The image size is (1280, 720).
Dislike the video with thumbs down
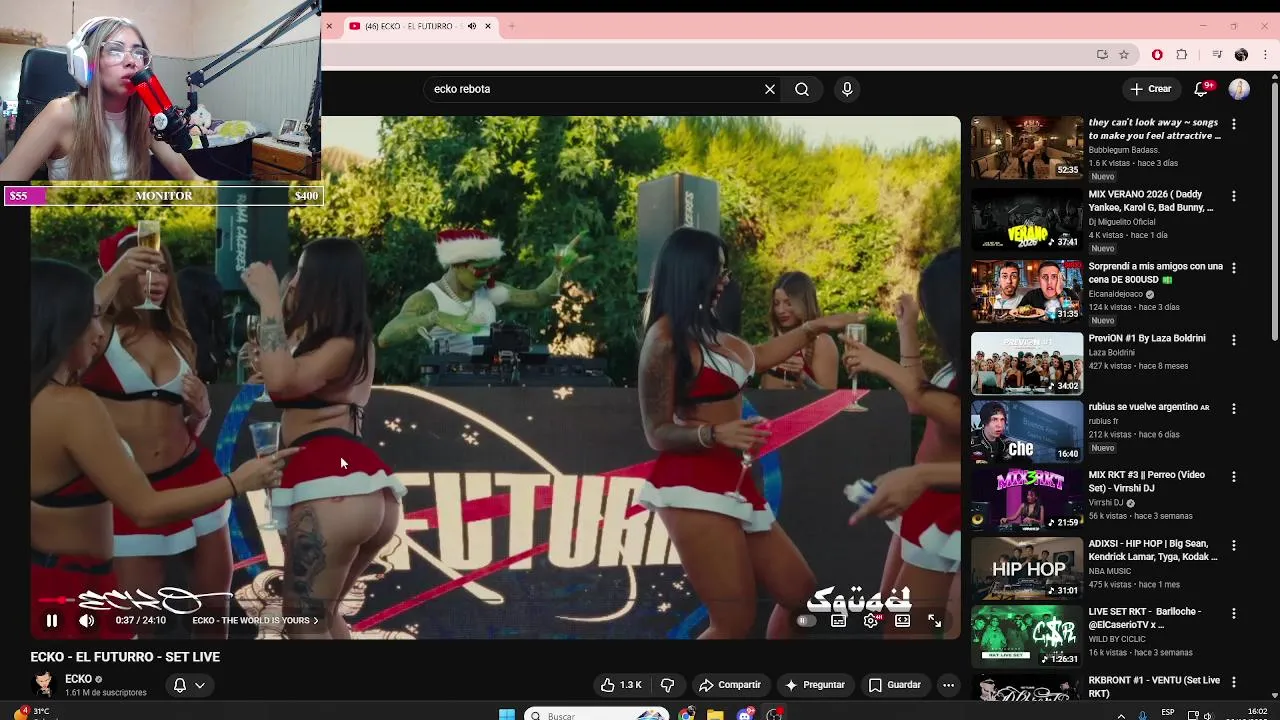tap(667, 685)
